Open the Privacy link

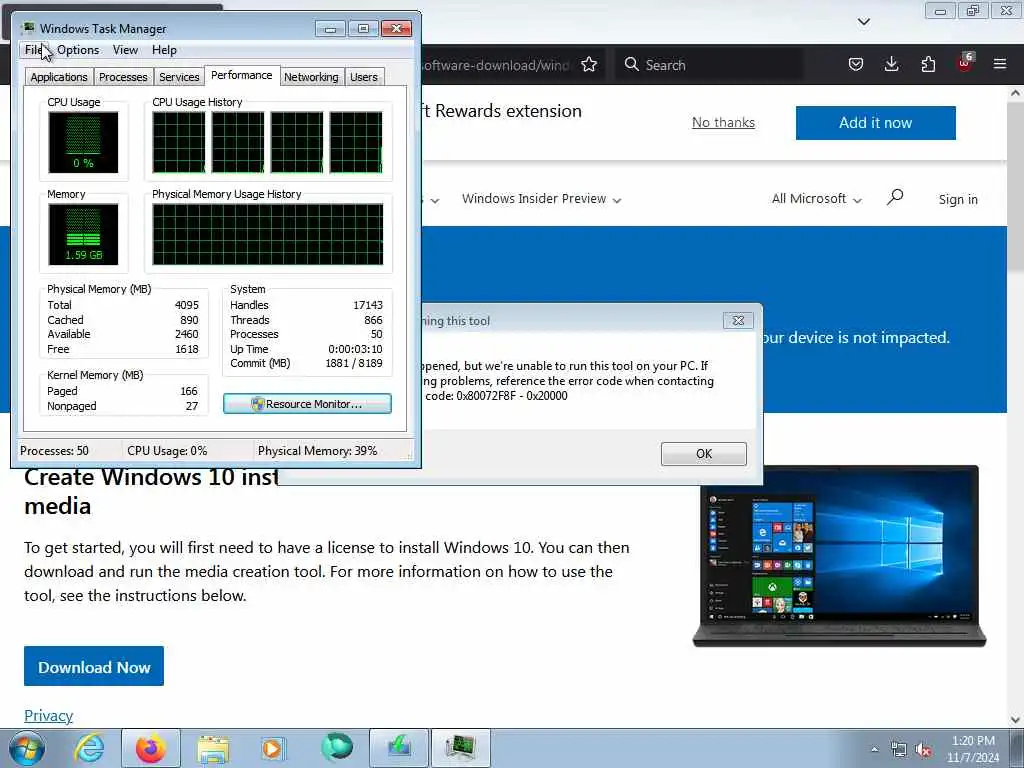[x=48, y=715]
